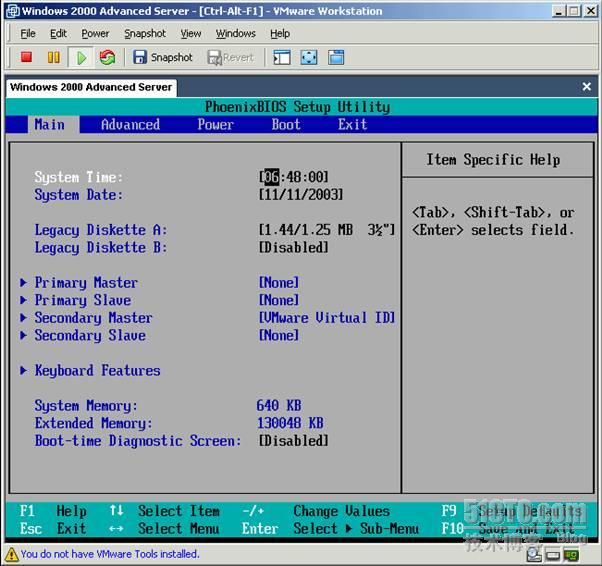Click the Boot-time Diagnostic Screen Disabled value
Image resolution: width=602 pixels, height=566 pixels.
tap(294, 441)
